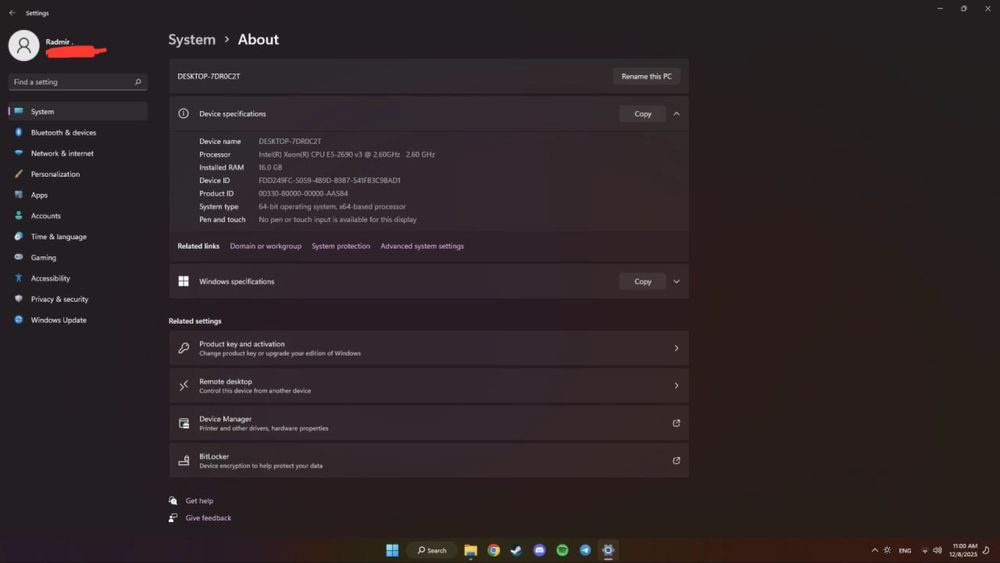Open Time & language settings
Image resolution: width=1000 pixels, height=563 pixels.
(78, 237)
